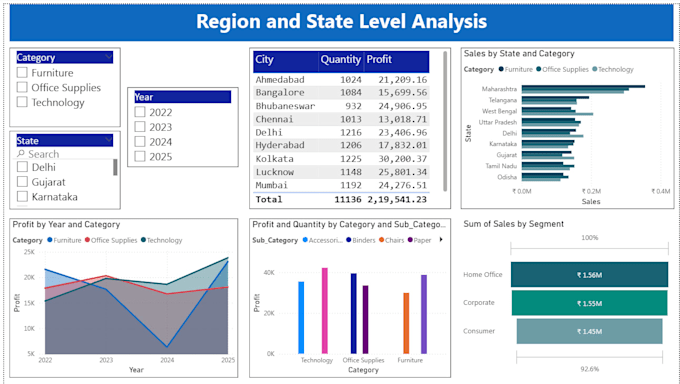The width and height of the screenshot is (680, 384).
Task: Select the Home Office funnel bar
Action: 589,275
